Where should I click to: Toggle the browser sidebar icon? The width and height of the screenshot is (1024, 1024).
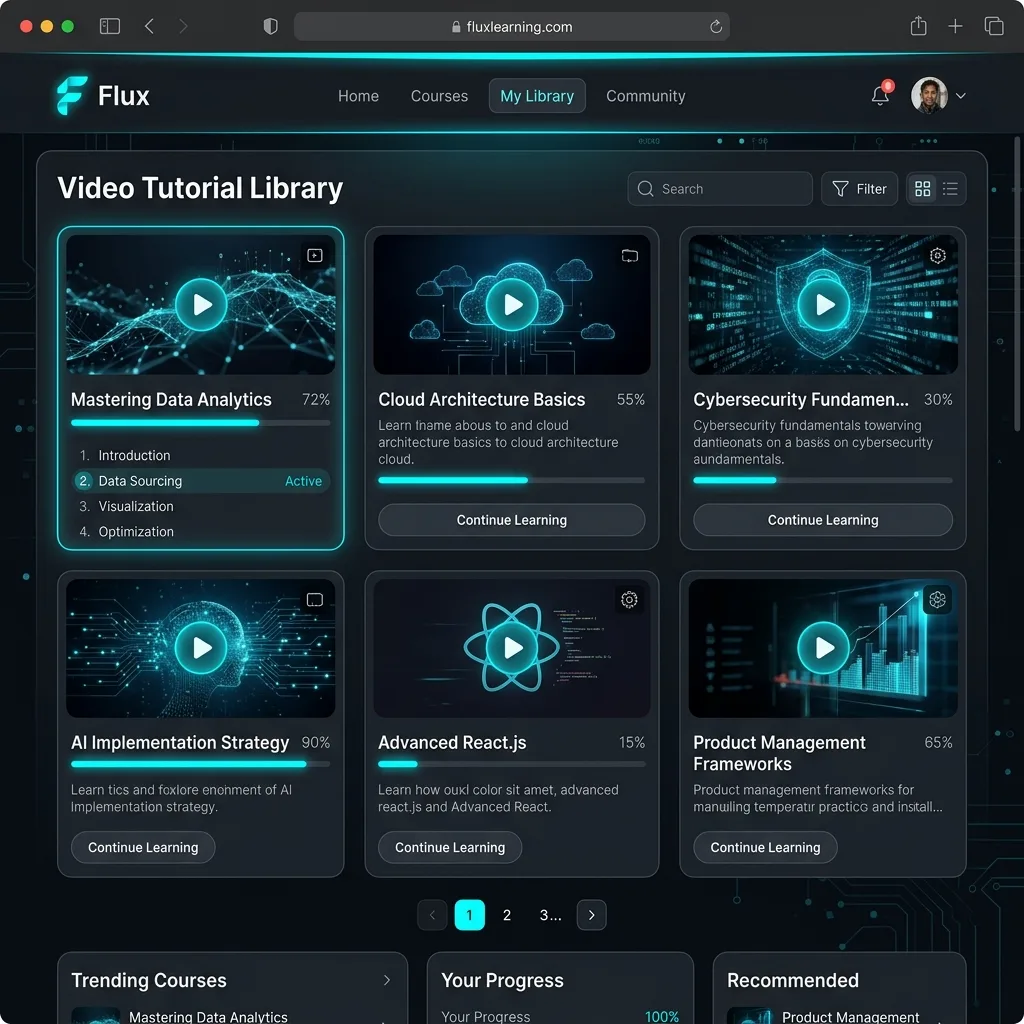[x=110, y=26]
